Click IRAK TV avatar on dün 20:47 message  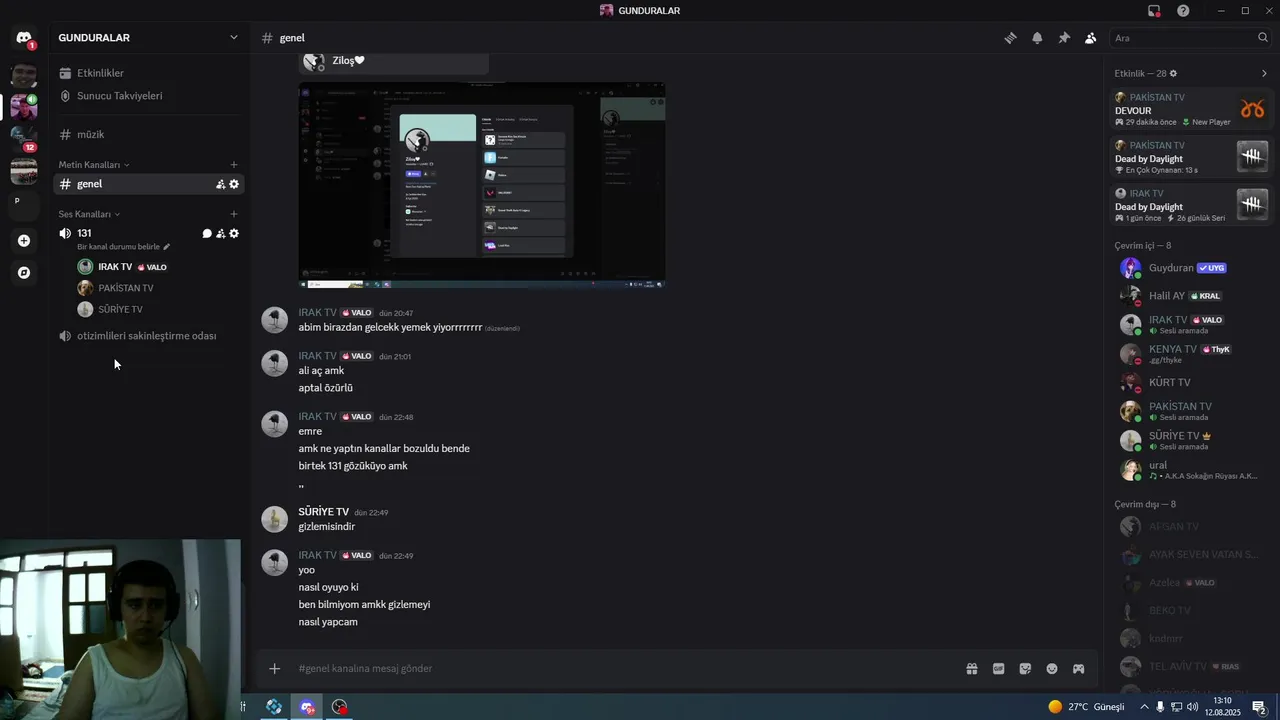click(275, 320)
